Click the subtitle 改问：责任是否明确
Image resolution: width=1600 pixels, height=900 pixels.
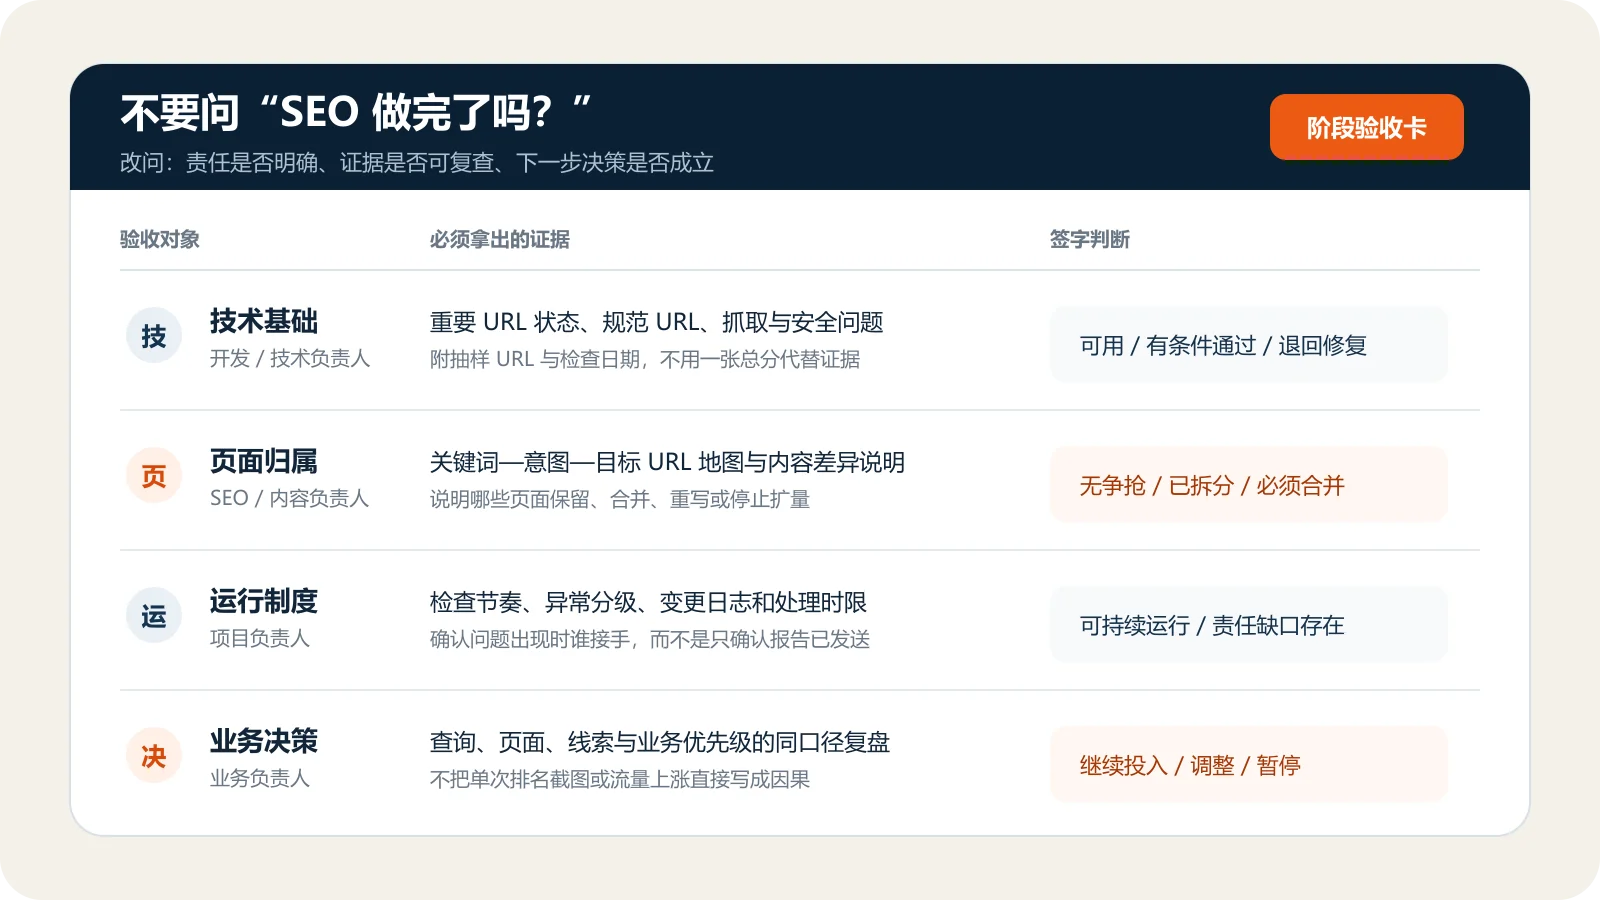coord(417,163)
